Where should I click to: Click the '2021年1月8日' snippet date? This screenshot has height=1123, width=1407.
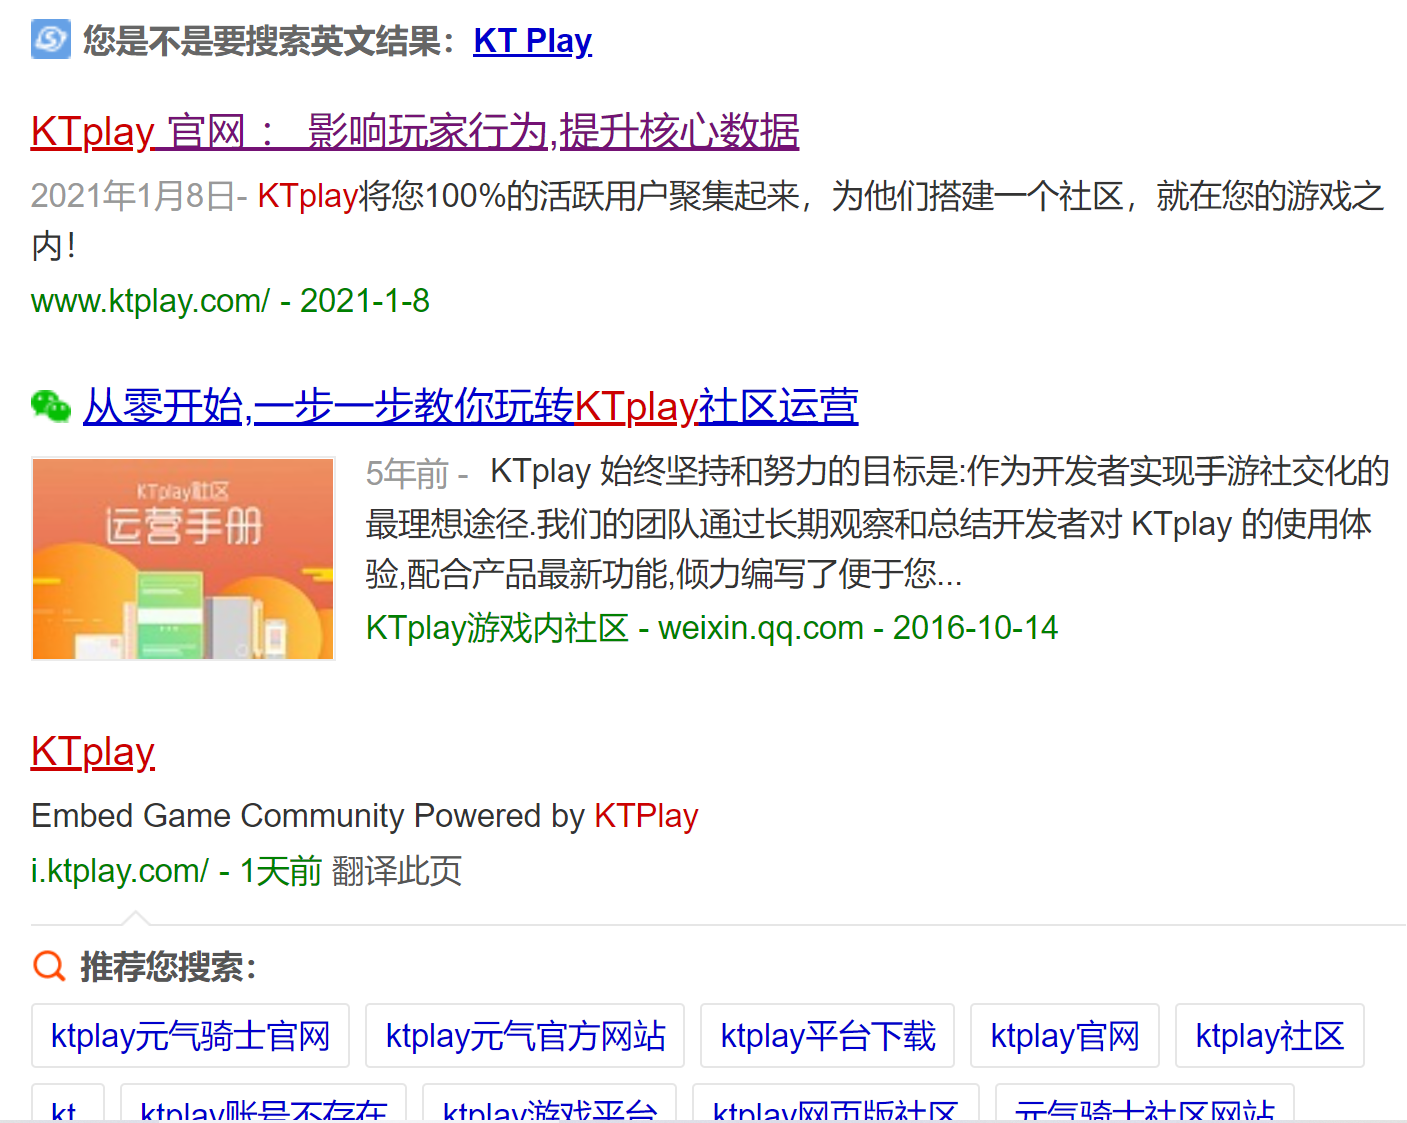(132, 195)
